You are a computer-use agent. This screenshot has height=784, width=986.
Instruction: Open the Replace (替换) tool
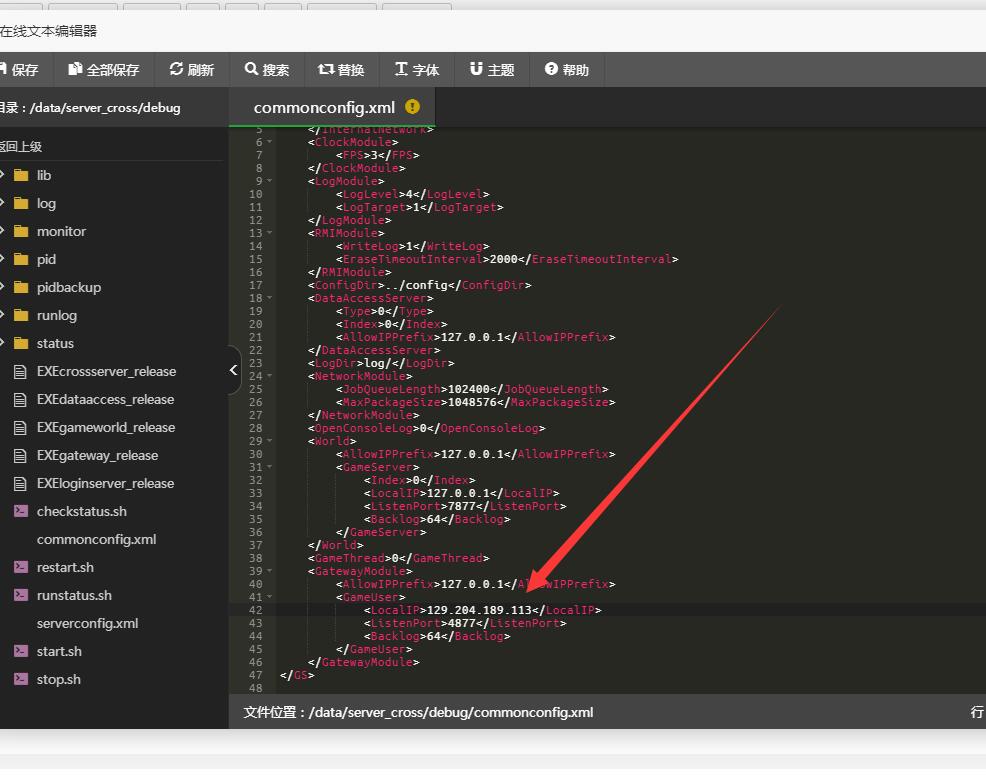(326, 69)
